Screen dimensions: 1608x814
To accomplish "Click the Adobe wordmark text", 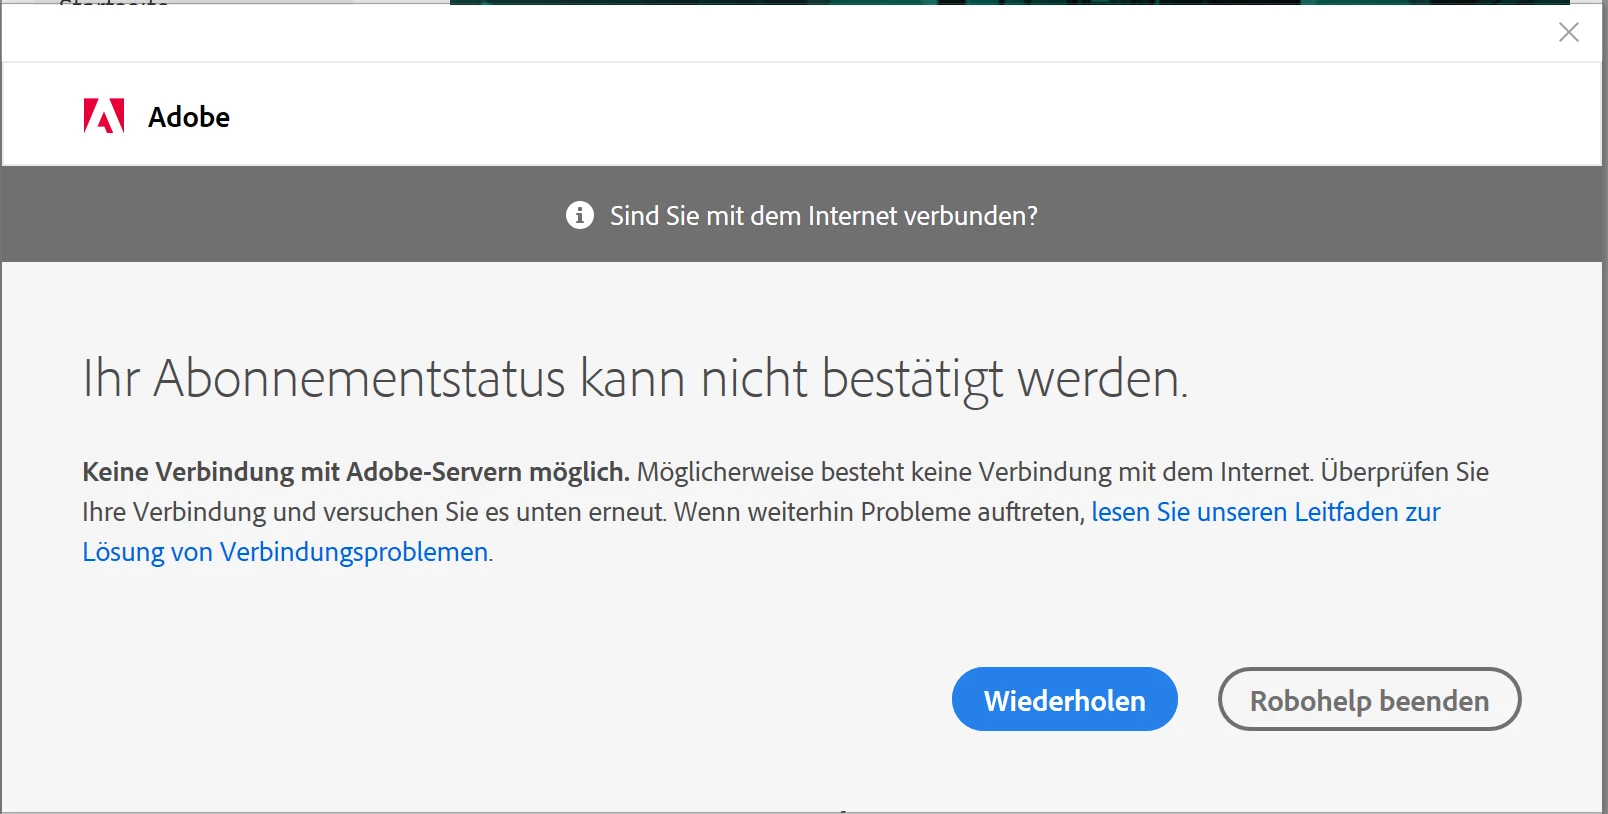I will 189,117.
